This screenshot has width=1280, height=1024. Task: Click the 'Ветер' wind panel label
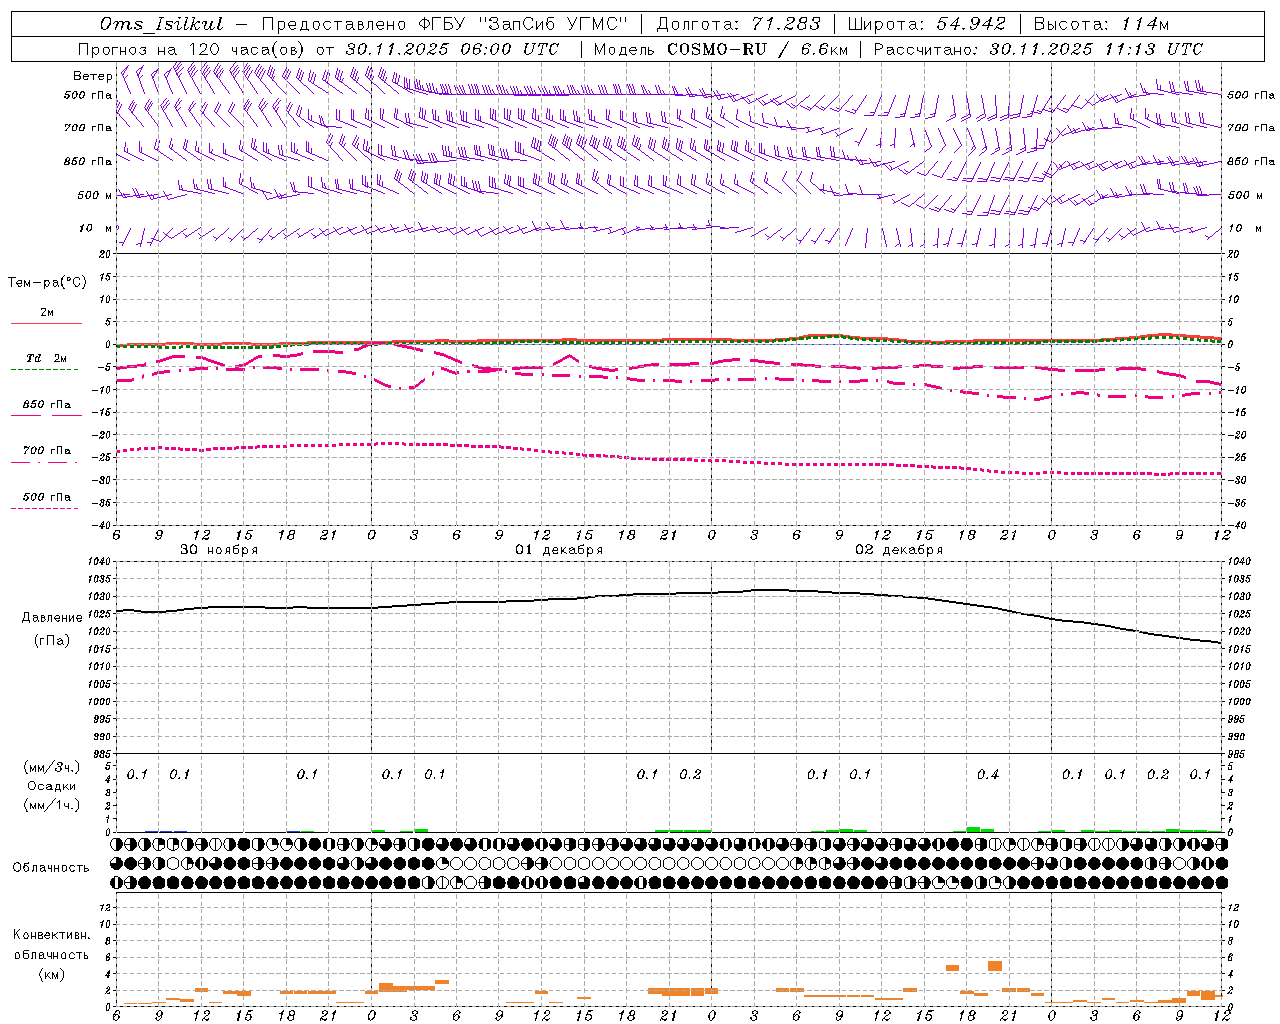(x=92, y=76)
